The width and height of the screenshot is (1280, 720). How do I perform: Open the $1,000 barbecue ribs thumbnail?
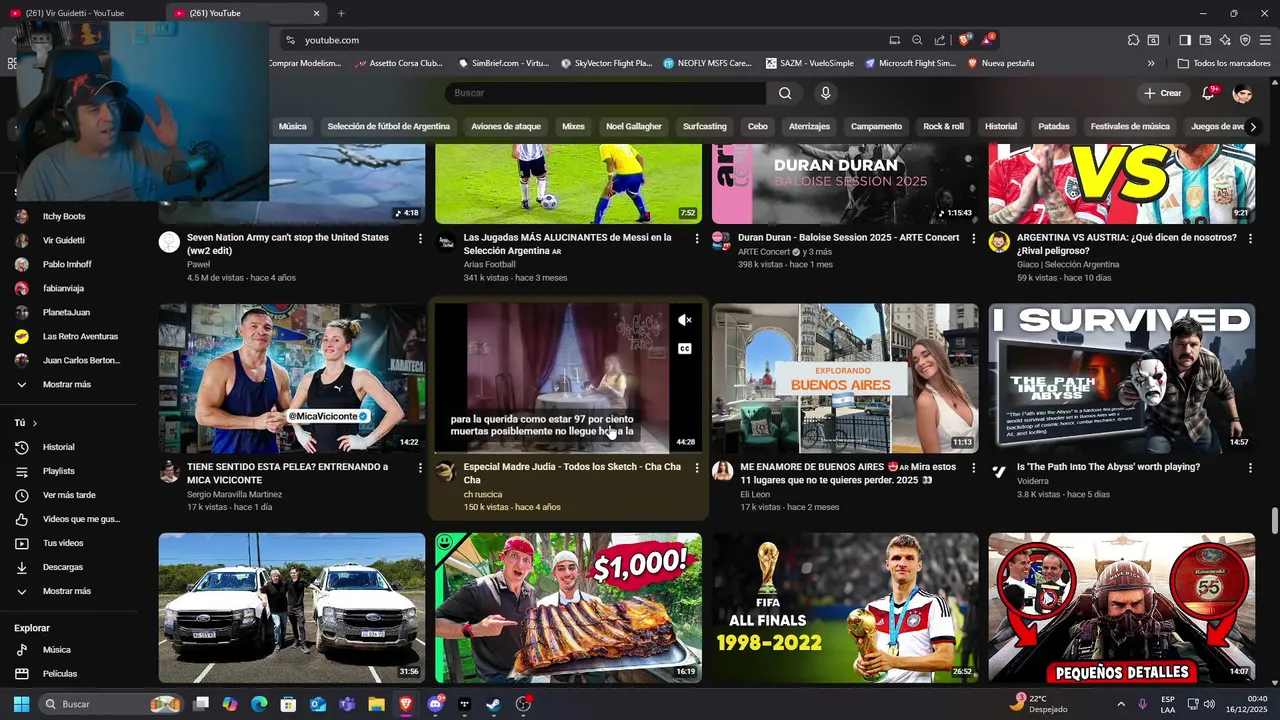(568, 608)
